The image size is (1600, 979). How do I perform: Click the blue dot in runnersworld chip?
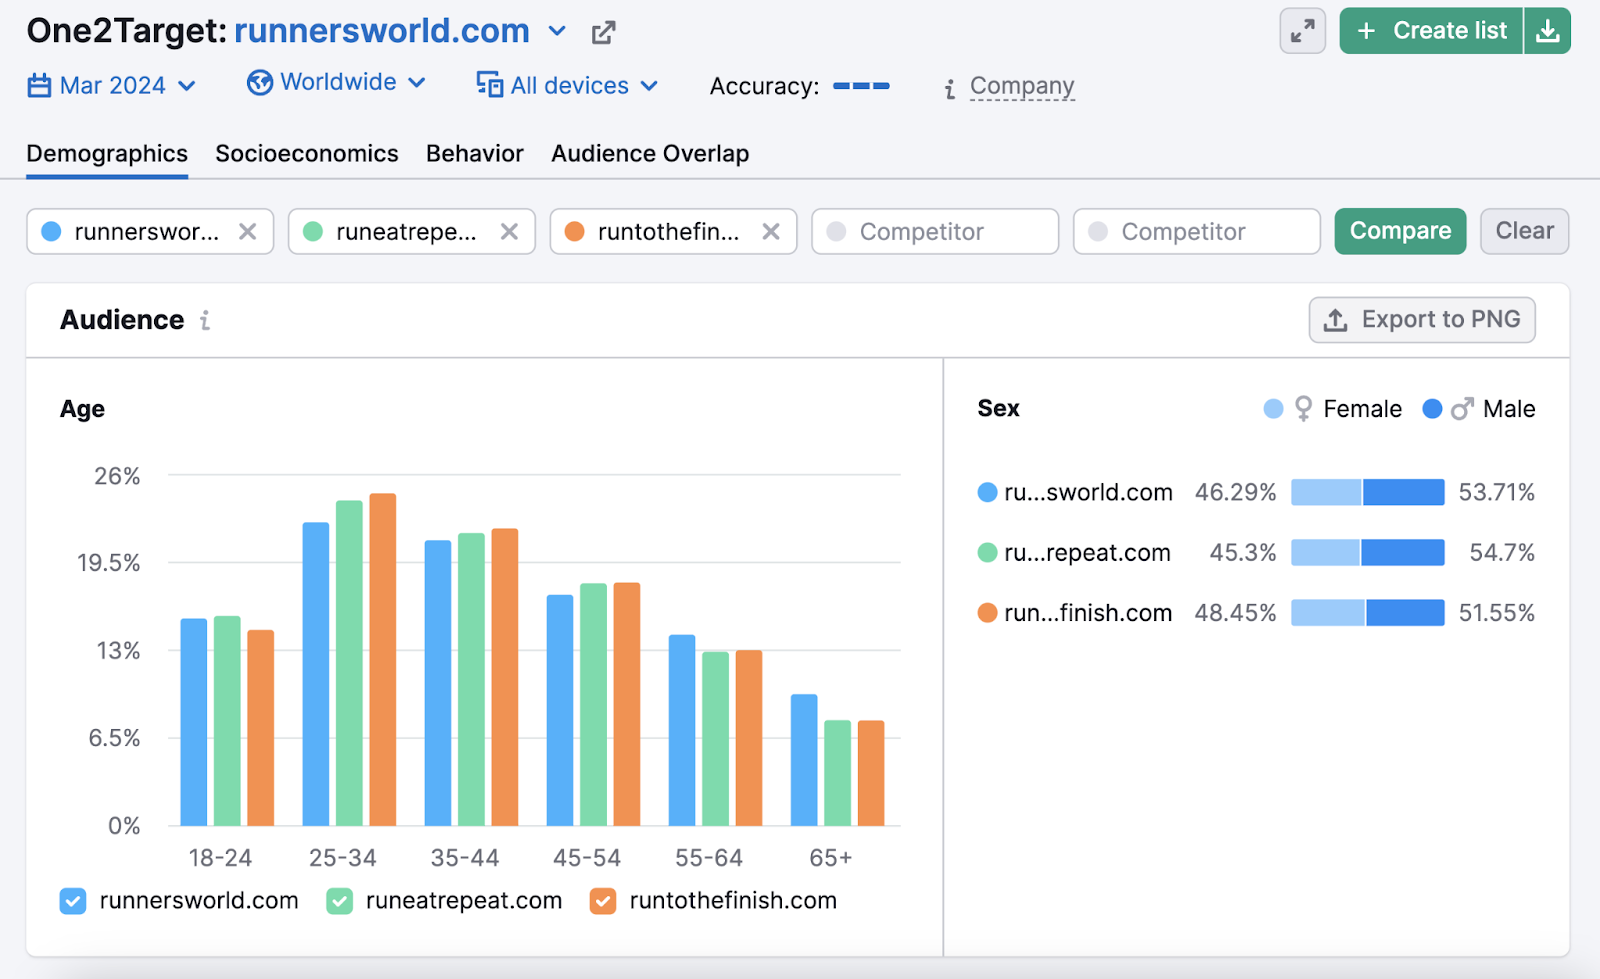(x=52, y=232)
